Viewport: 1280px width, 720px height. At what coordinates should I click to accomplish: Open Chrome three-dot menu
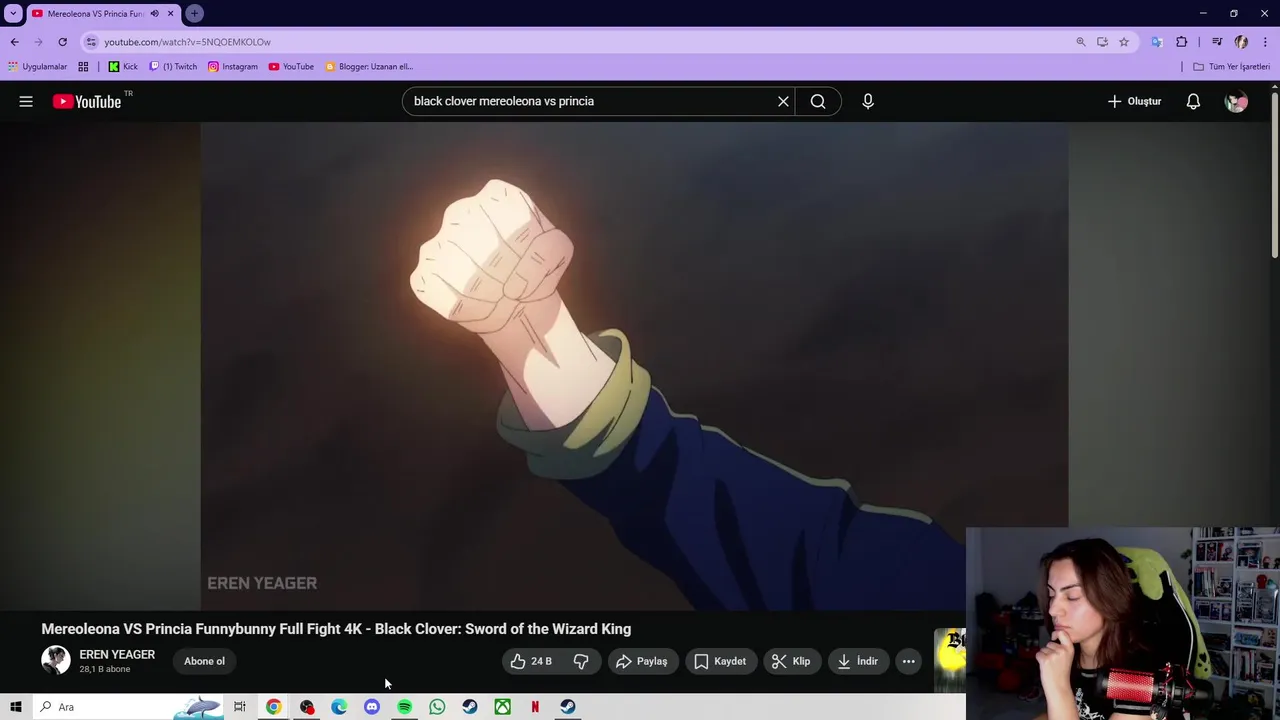(1265, 42)
